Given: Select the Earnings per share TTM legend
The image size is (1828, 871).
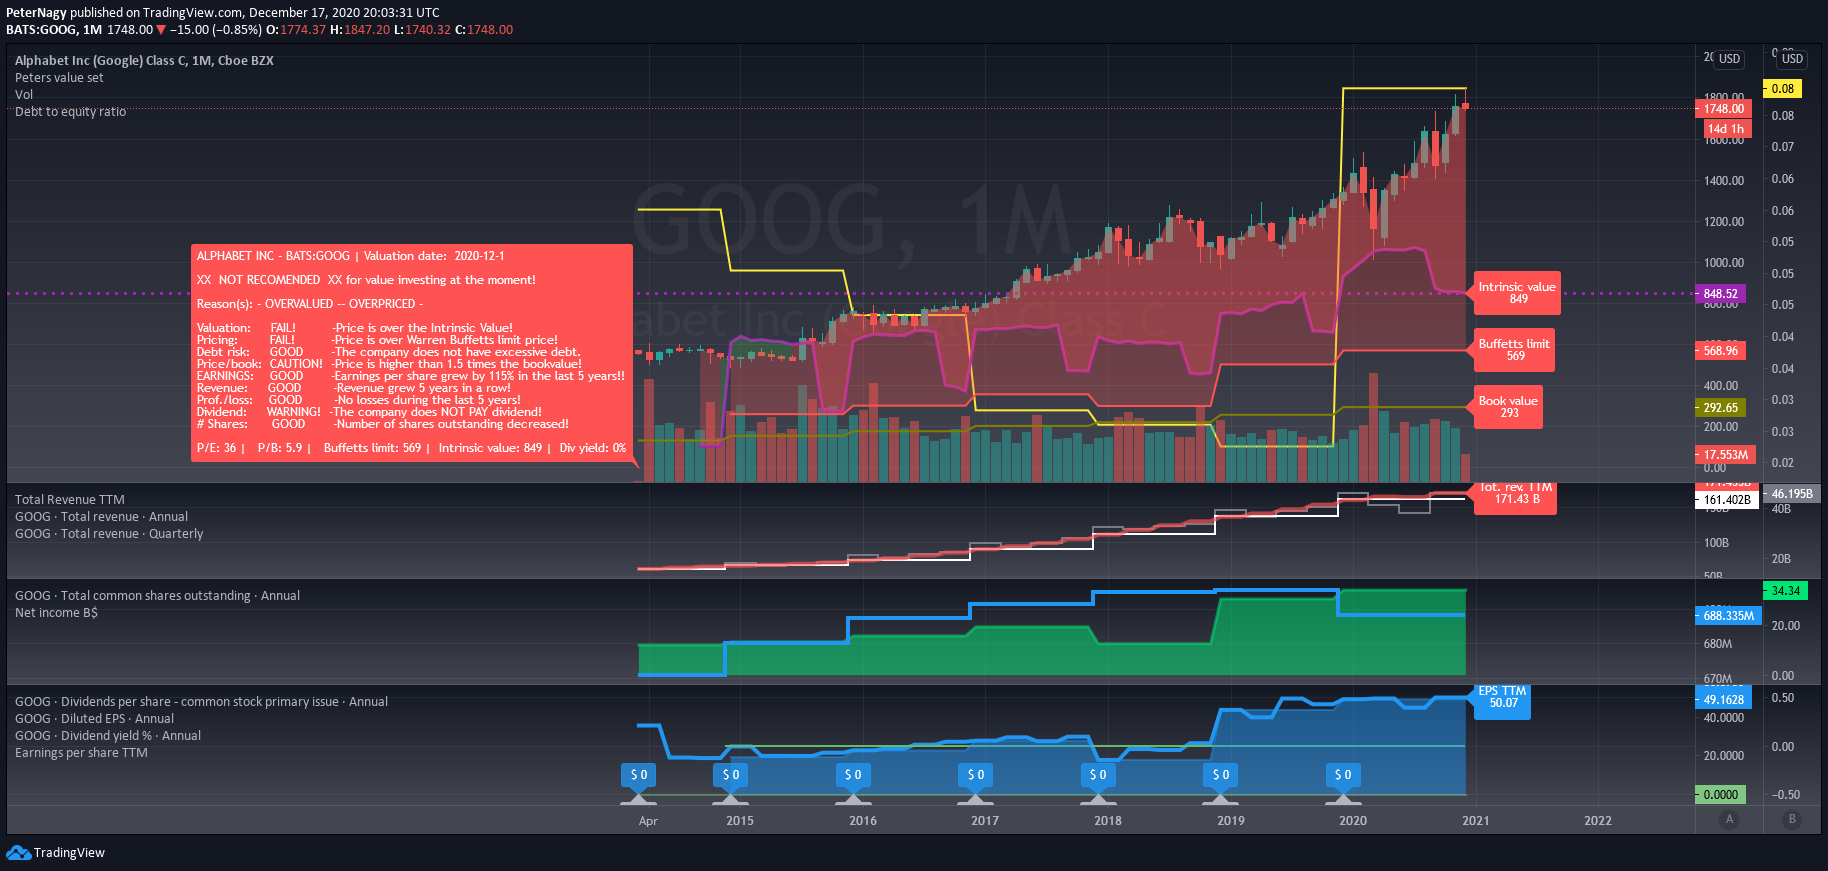Looking at the screenshot, I should pos(81,753).
